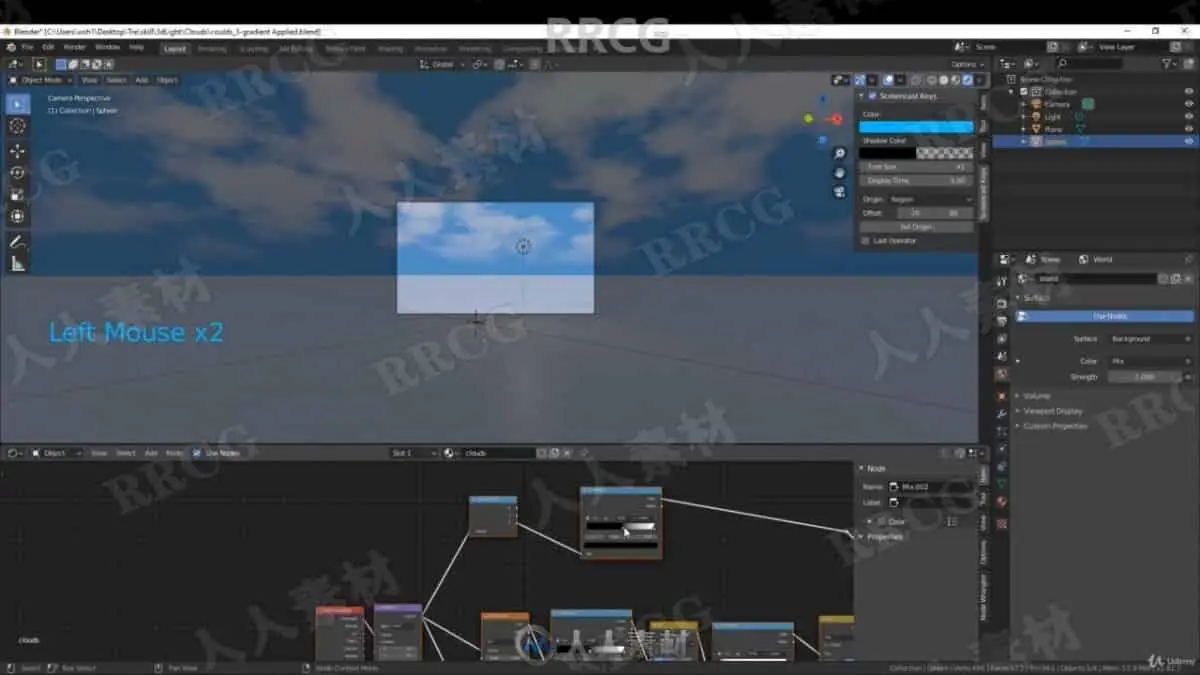The image size is (1200, 675).
Task: Hide the Camera object via eye icon
Action: pos(1189,104)
